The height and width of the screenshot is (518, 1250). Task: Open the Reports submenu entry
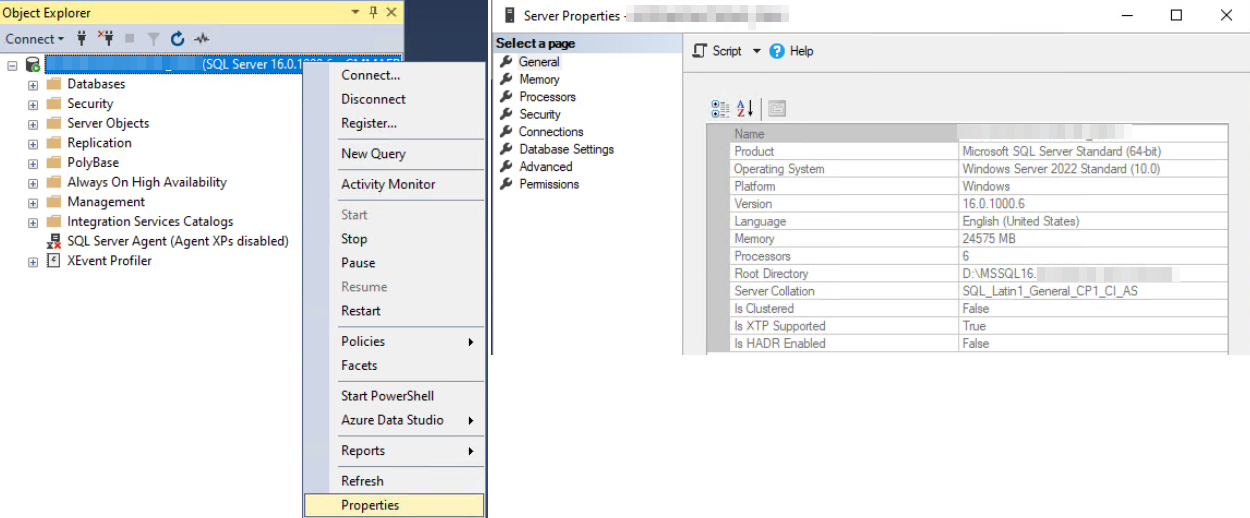click(363, 451)
